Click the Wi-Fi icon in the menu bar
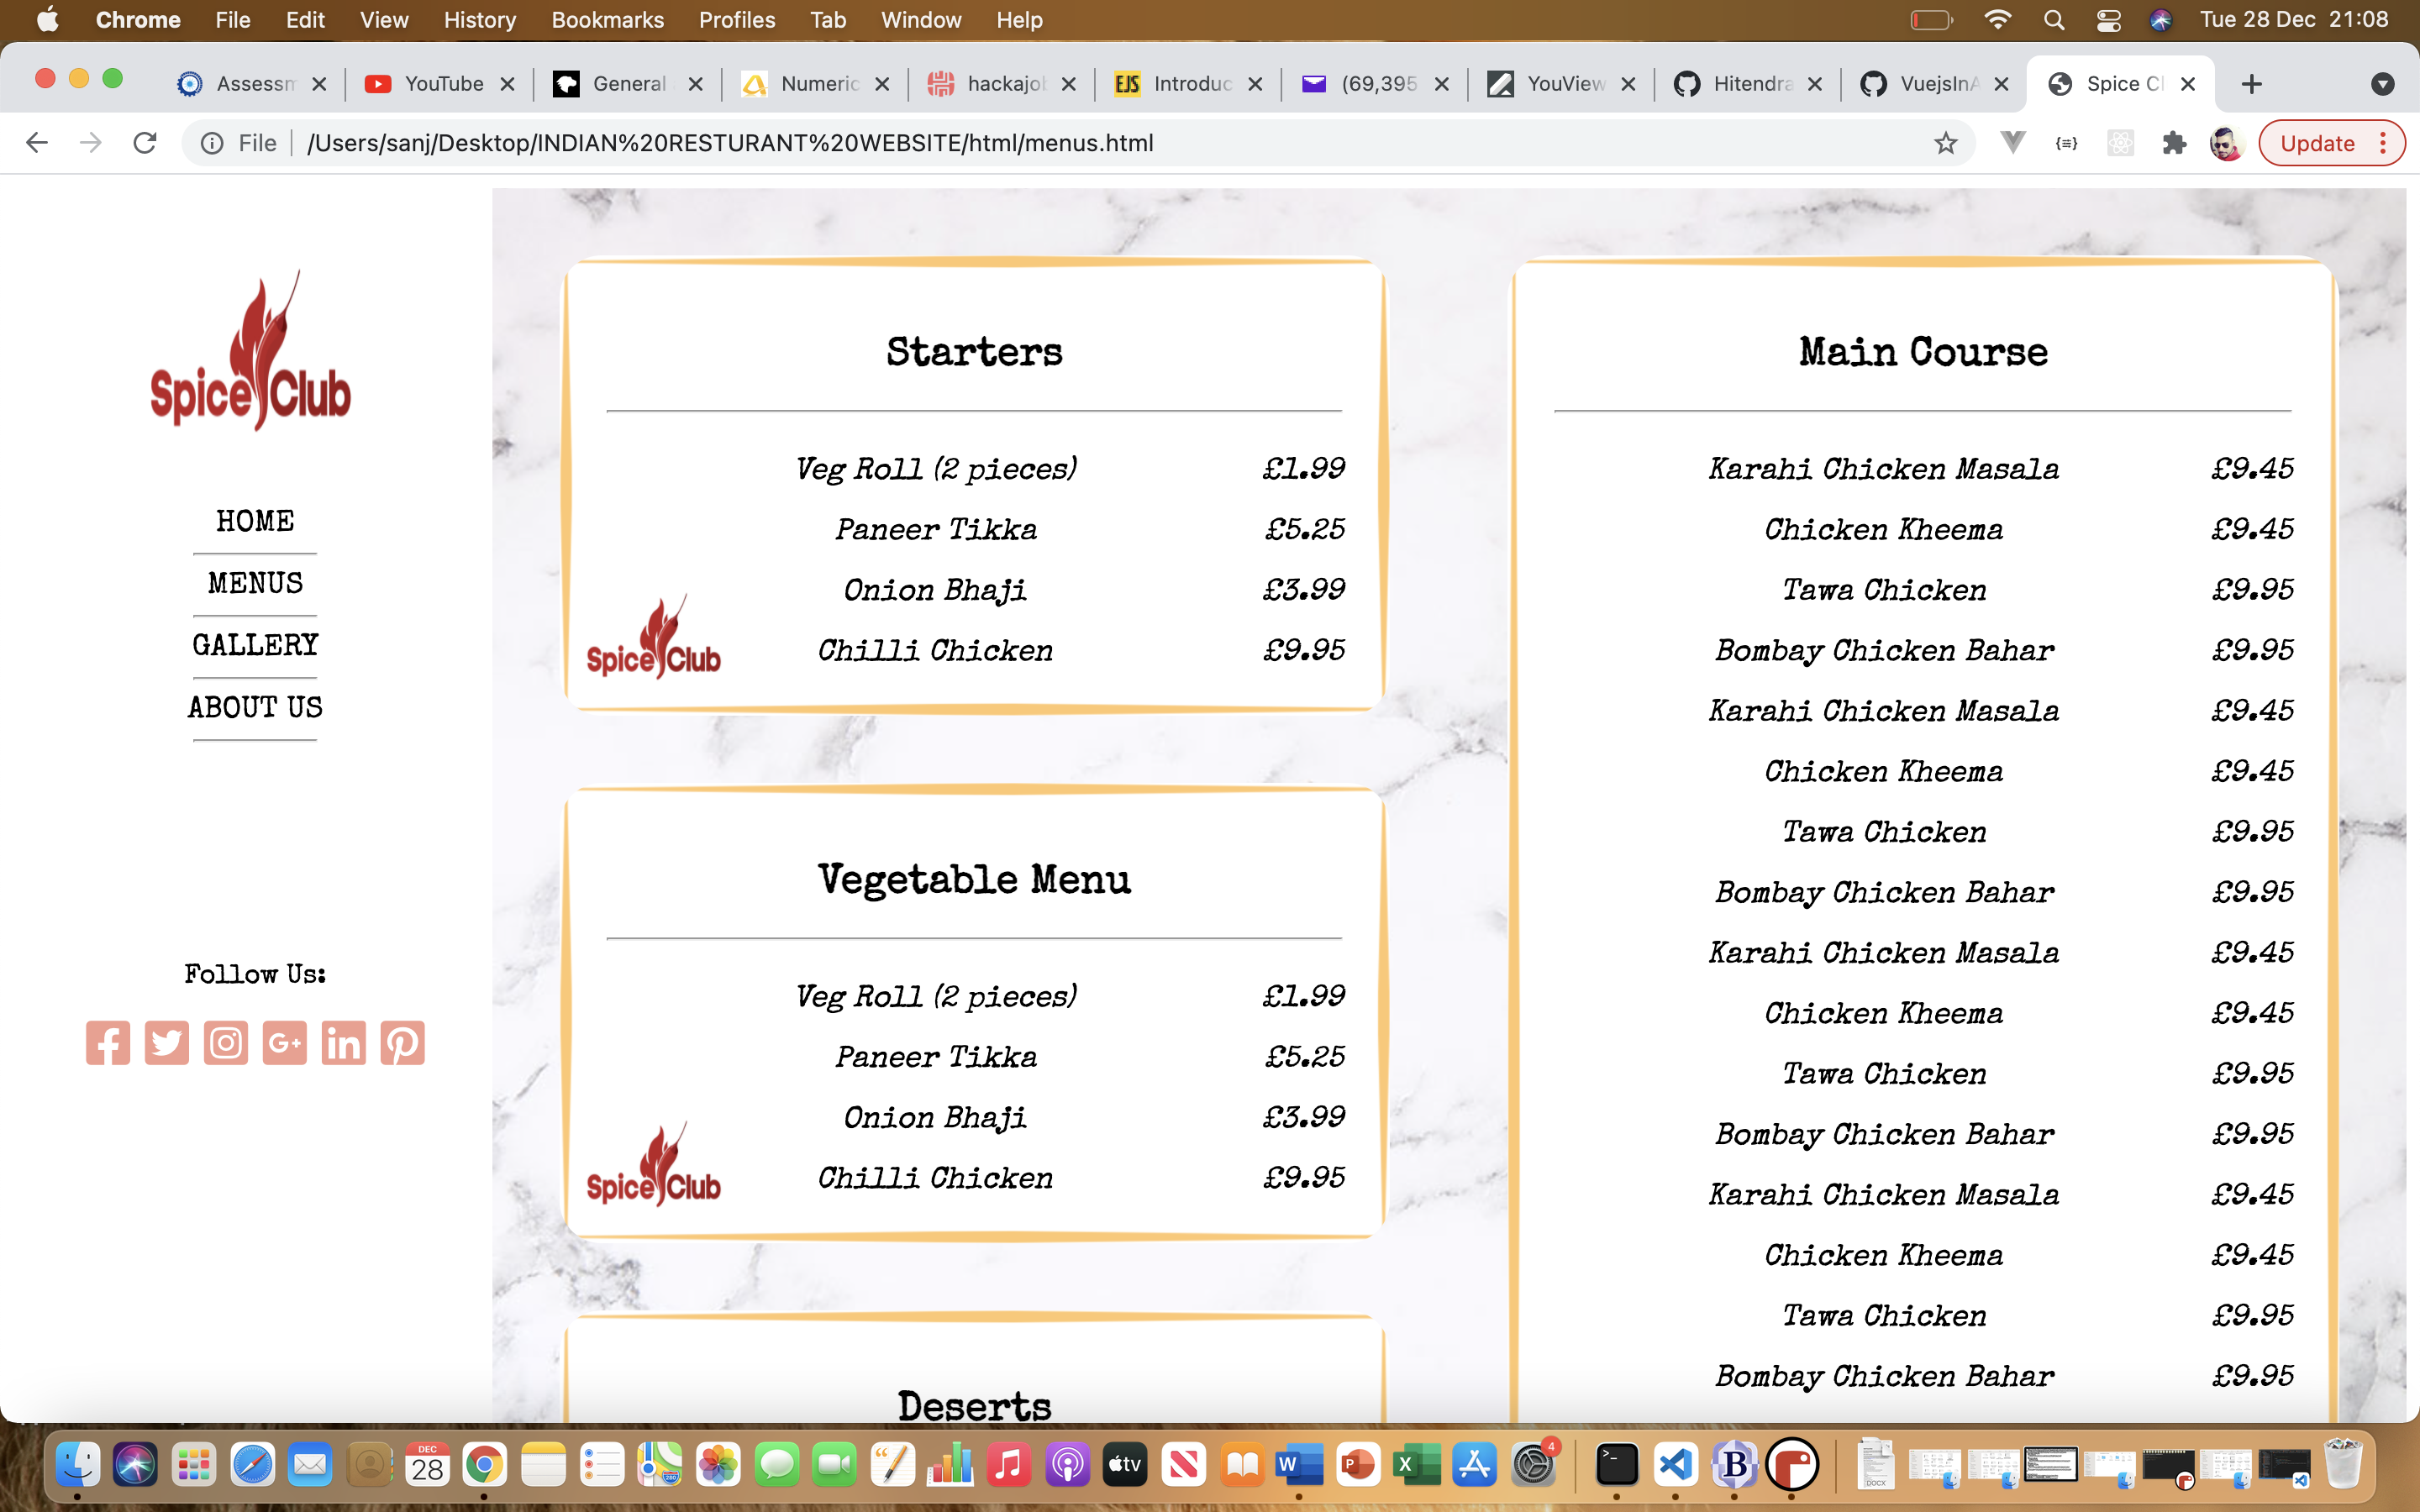Image resolution: width=2420 pixels, height=1512 pixels. coord(1996,19)
